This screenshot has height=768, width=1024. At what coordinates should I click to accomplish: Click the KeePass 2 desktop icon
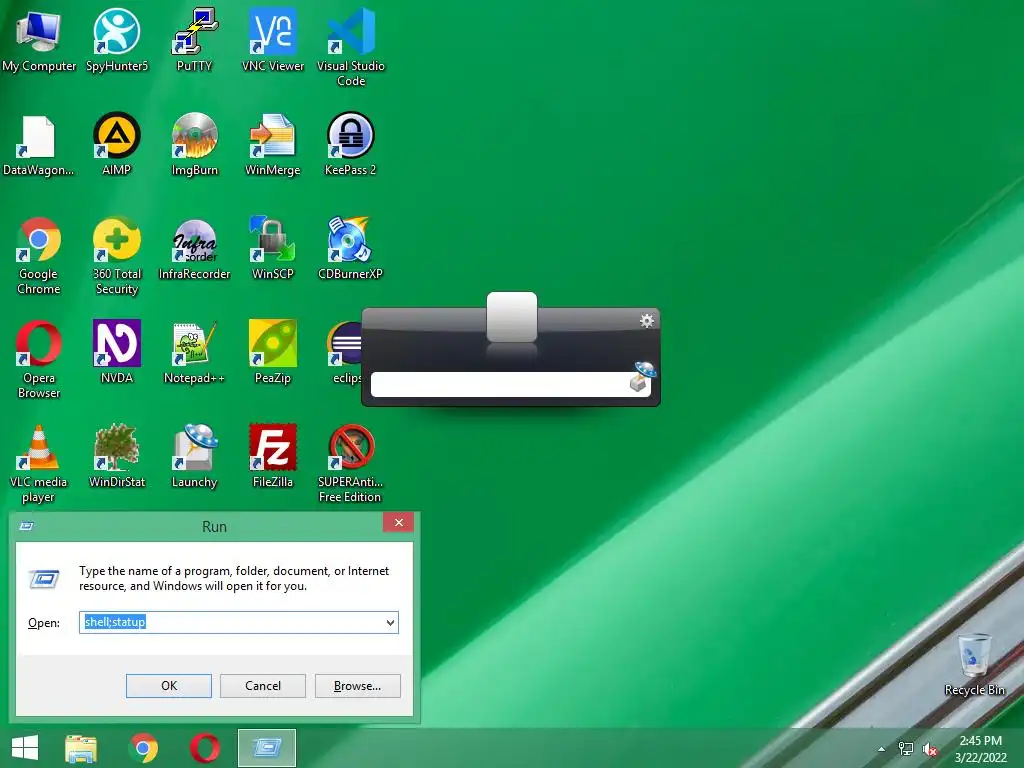coord(351,145)
